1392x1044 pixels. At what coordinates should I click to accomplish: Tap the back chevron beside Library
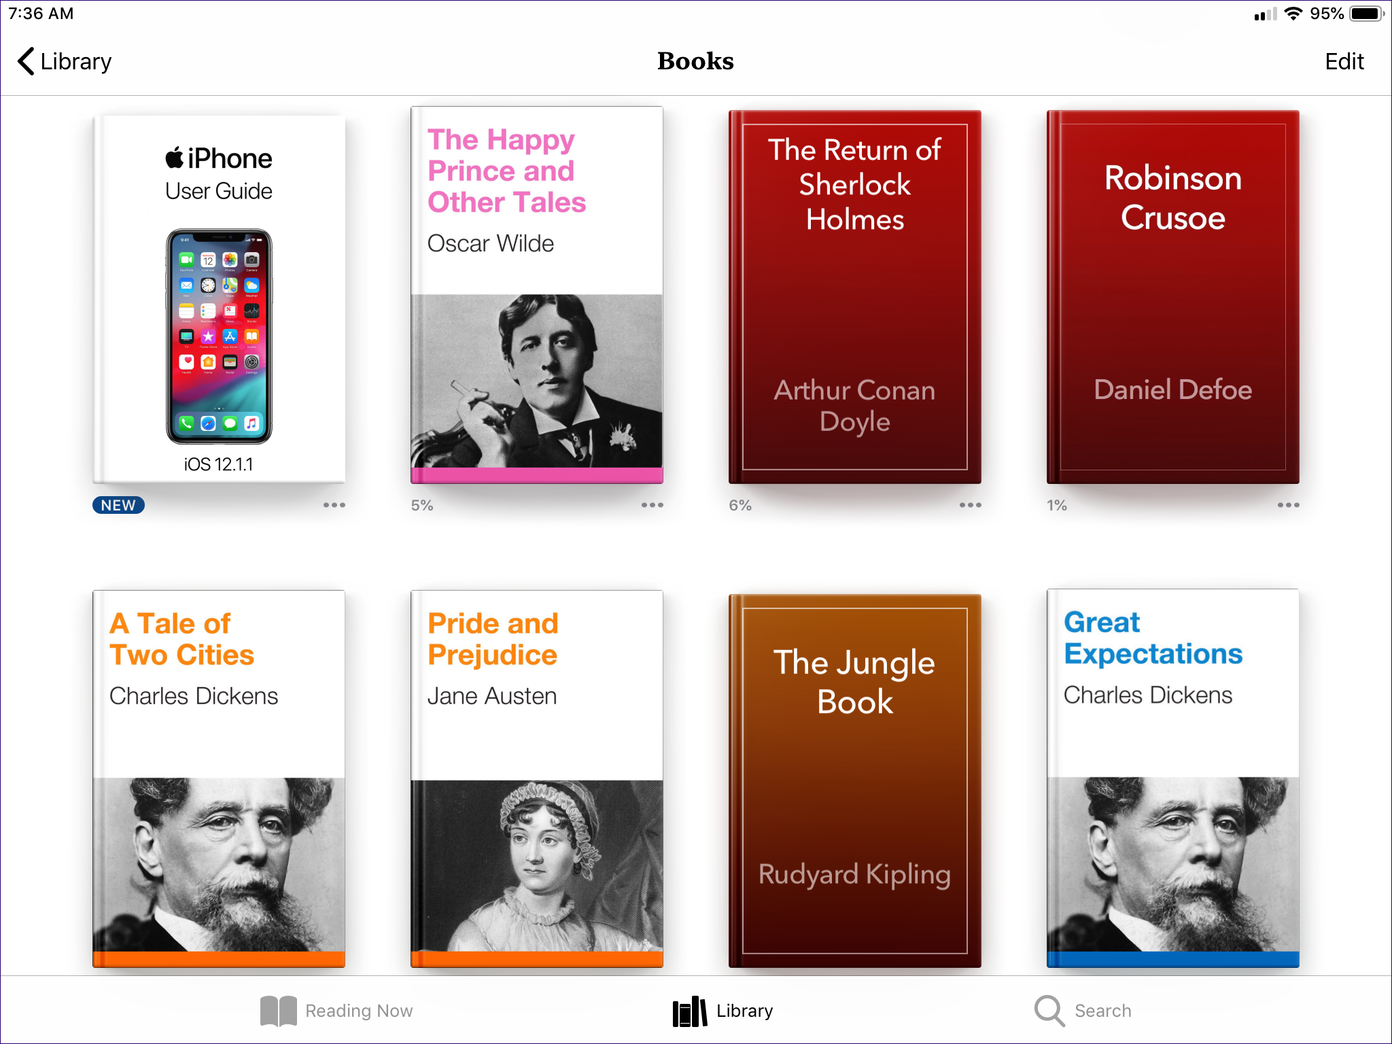[26, 61]
